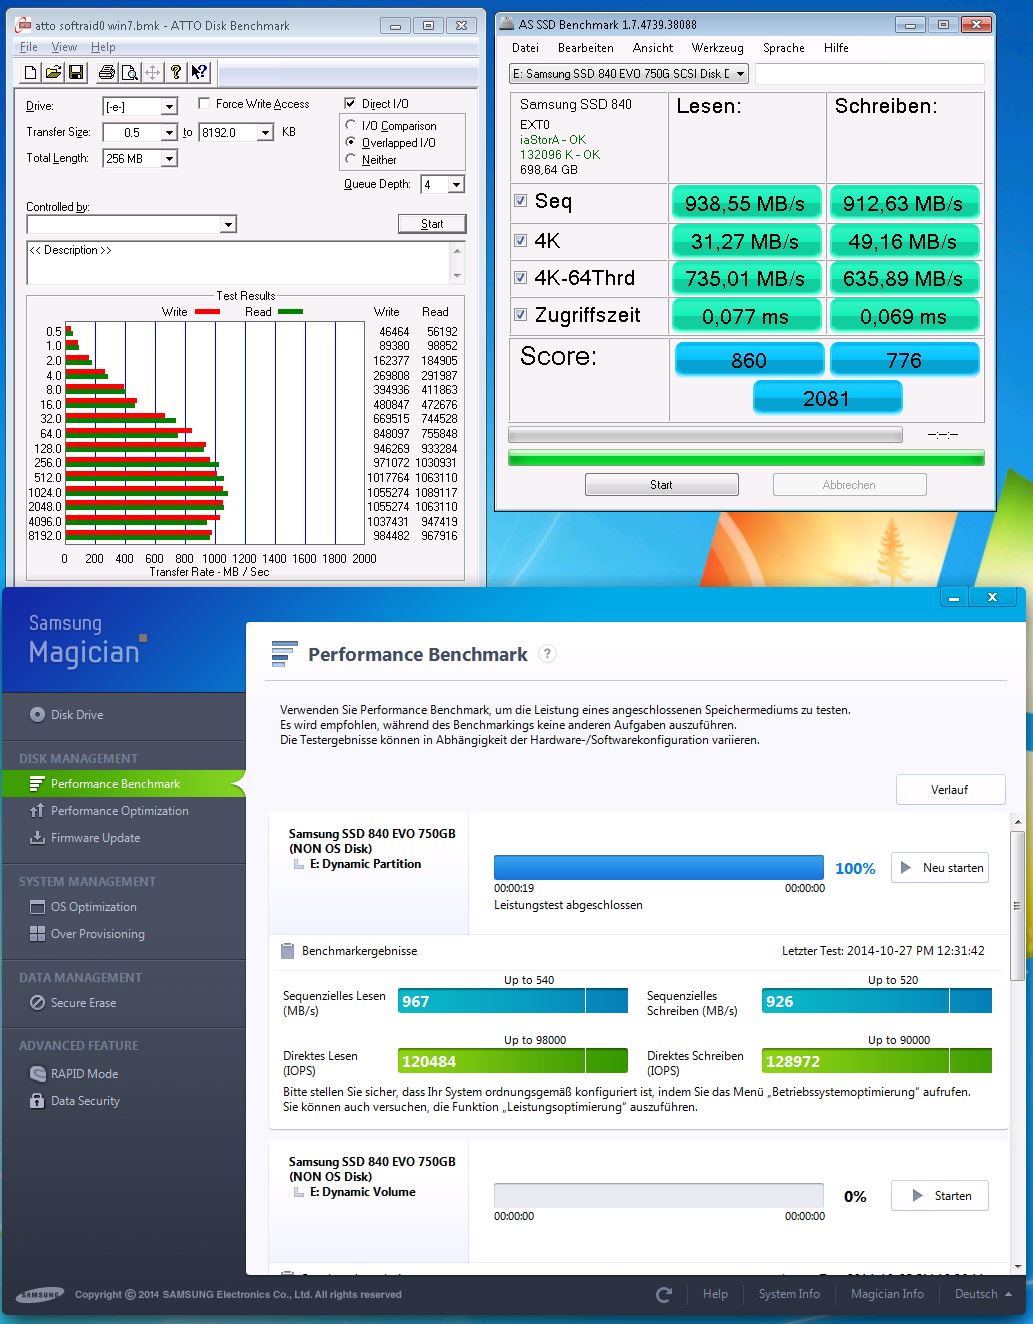Open the AS SSD drive selection dropdown
Screen dimensions: 1033x1324
point(740,73)
